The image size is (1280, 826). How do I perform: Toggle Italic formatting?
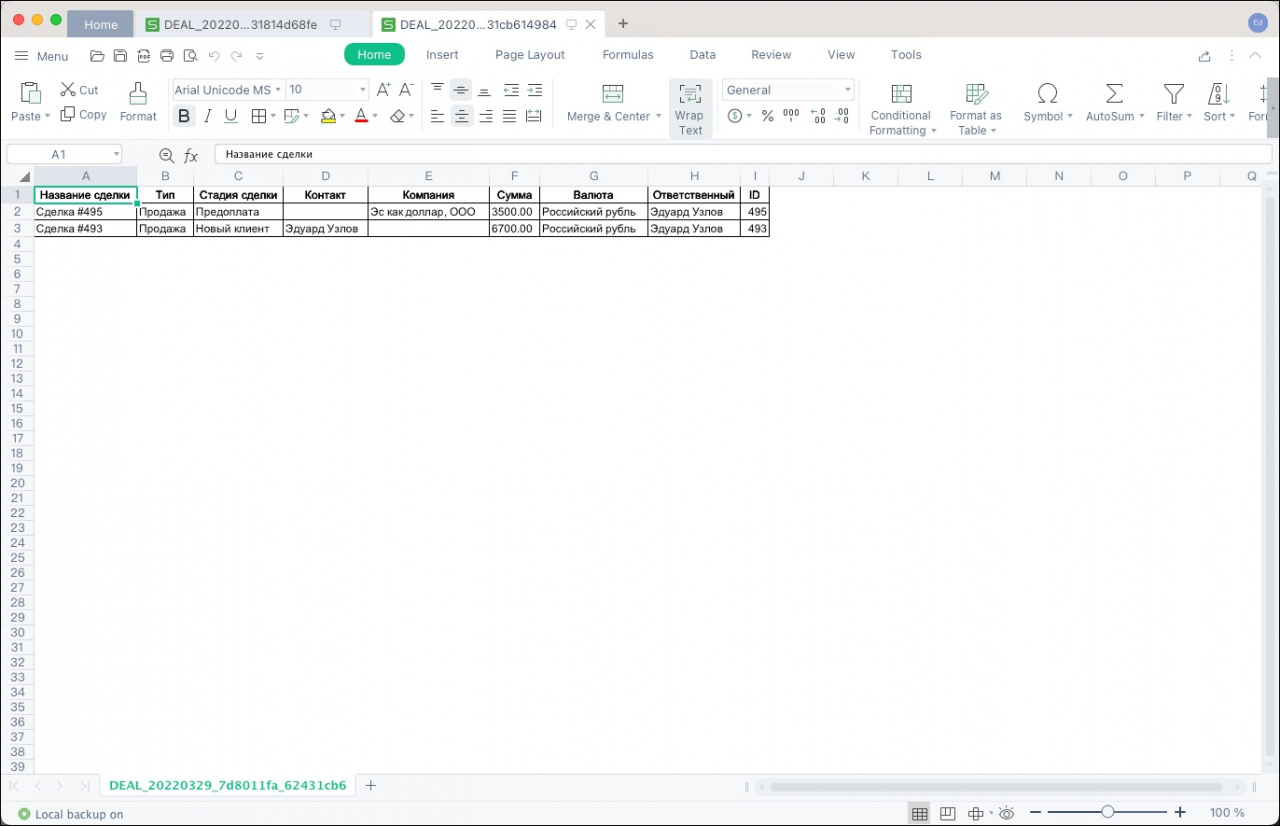[x=208, y=116]
